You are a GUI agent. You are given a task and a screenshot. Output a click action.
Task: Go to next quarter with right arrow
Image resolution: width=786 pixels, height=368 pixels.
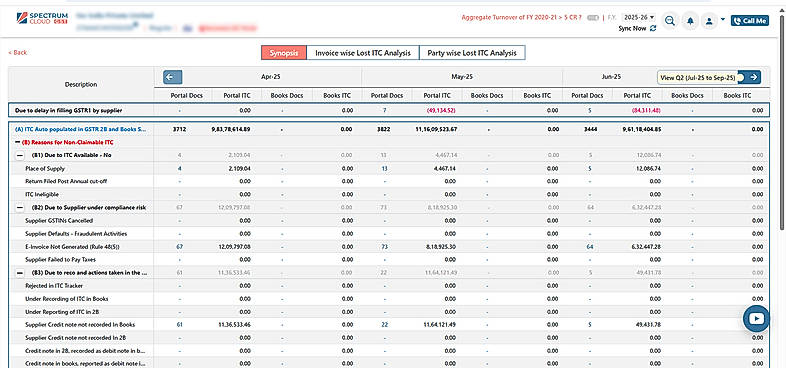point(753,77)
